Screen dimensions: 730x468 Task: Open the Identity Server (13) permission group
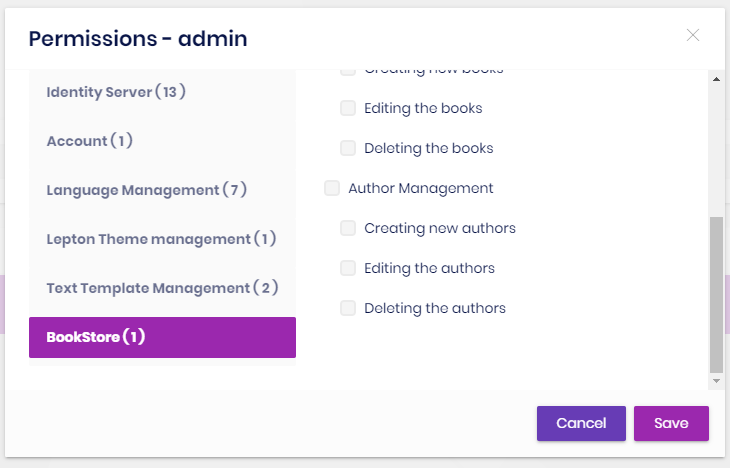(x=162, y=92)
